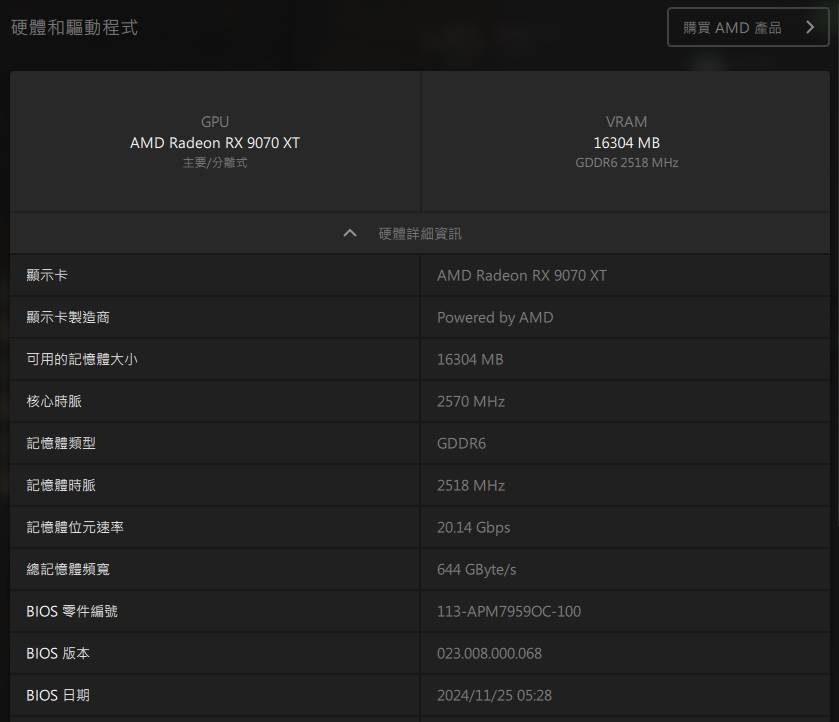Screen dimensions: 839x722
Task: Click the up chevron beside 硬體詳細資訊
Action: click(x=350, y=233)
